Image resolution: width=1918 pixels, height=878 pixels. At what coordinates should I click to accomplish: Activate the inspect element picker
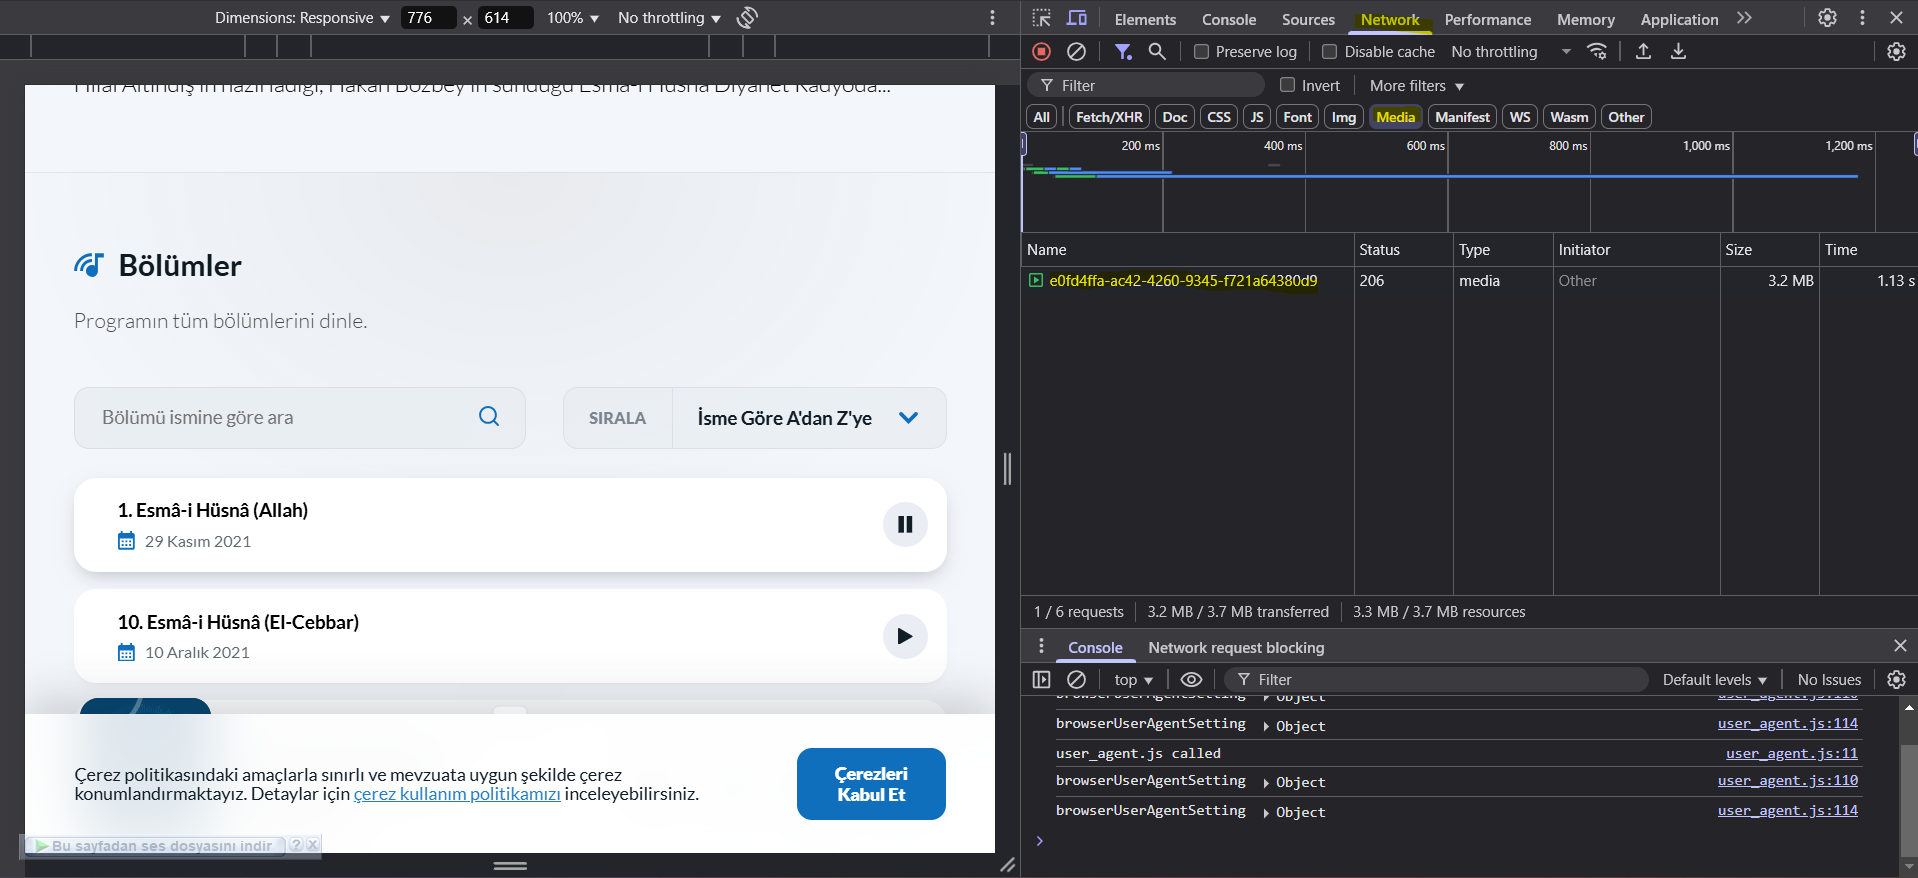tap(1042, 18)
